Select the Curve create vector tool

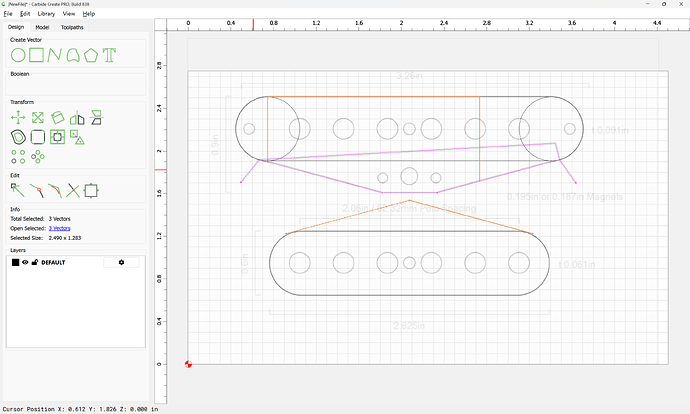click(x=73, y=55)
